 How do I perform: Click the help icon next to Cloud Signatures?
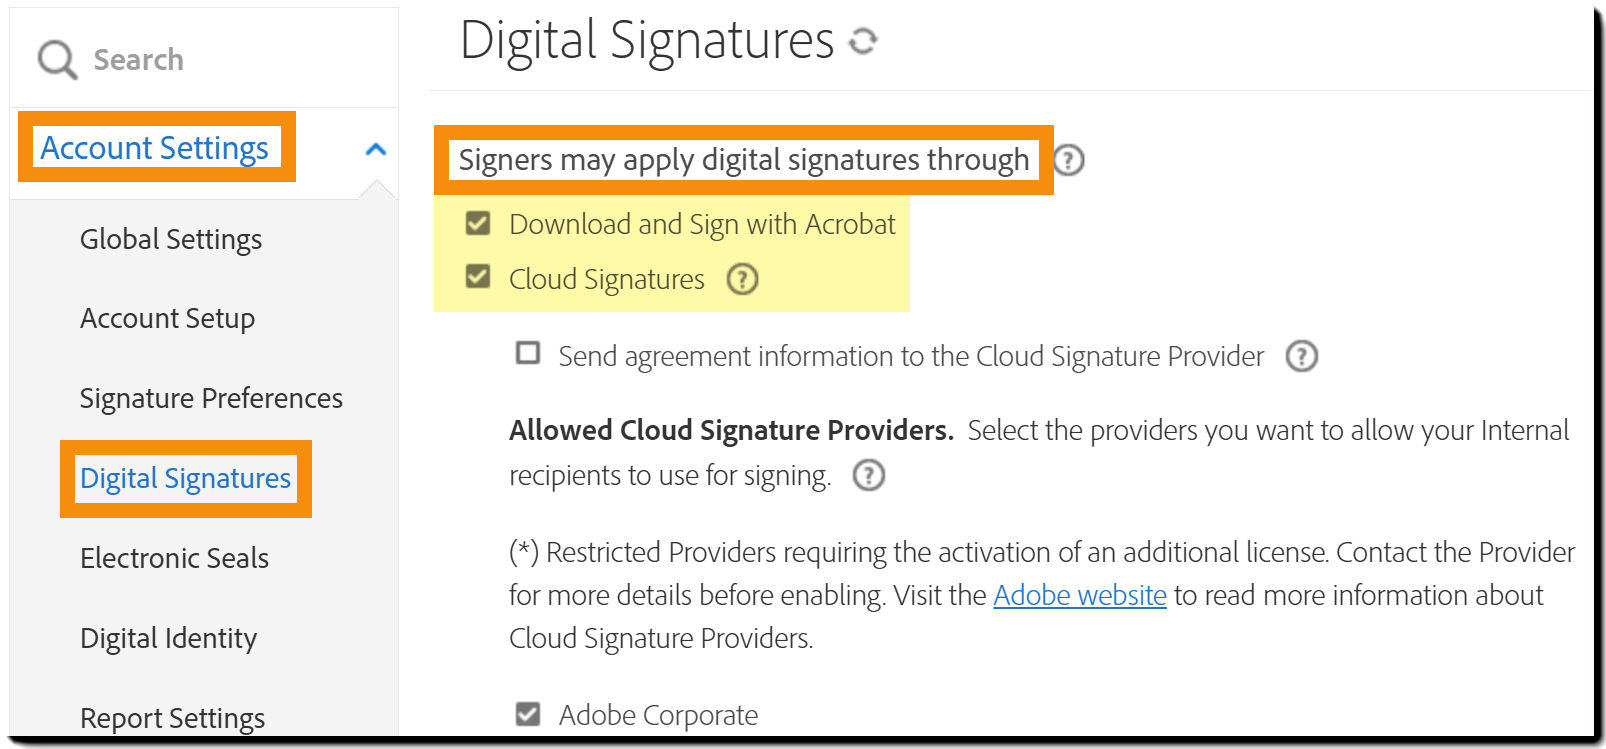[x=742, y=280]
